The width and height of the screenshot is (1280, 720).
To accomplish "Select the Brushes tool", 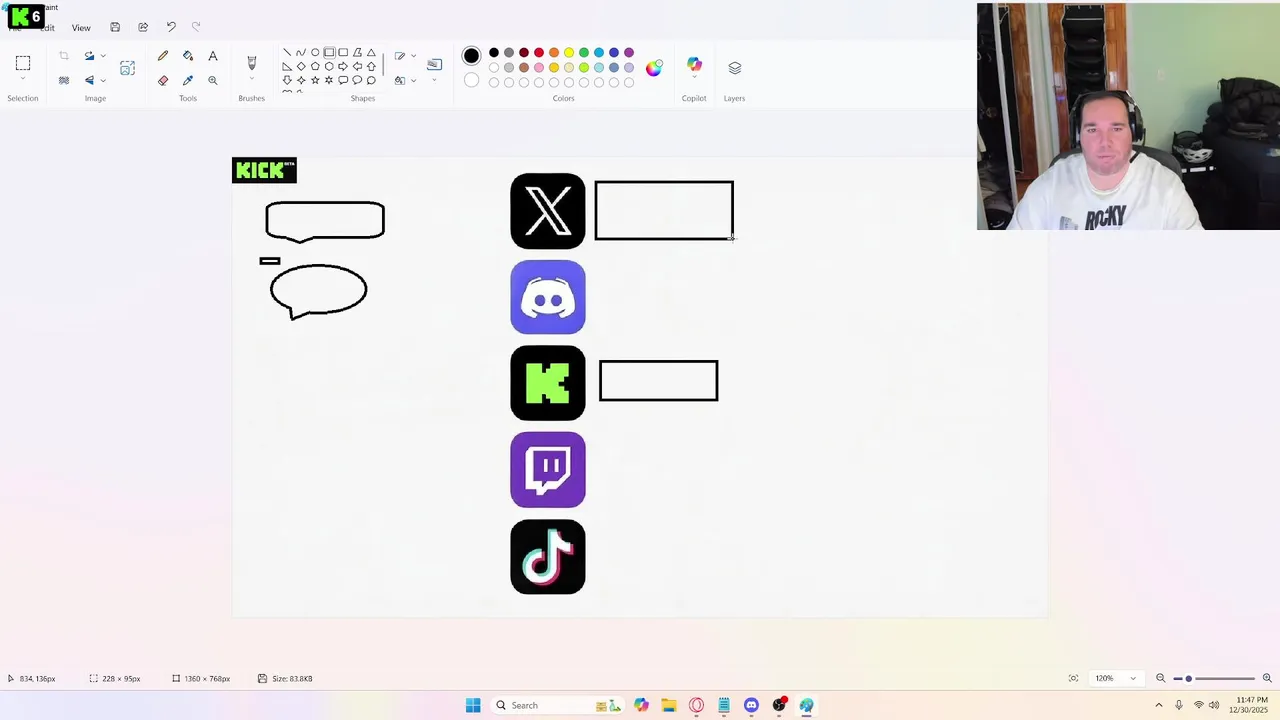I will 252,62.
